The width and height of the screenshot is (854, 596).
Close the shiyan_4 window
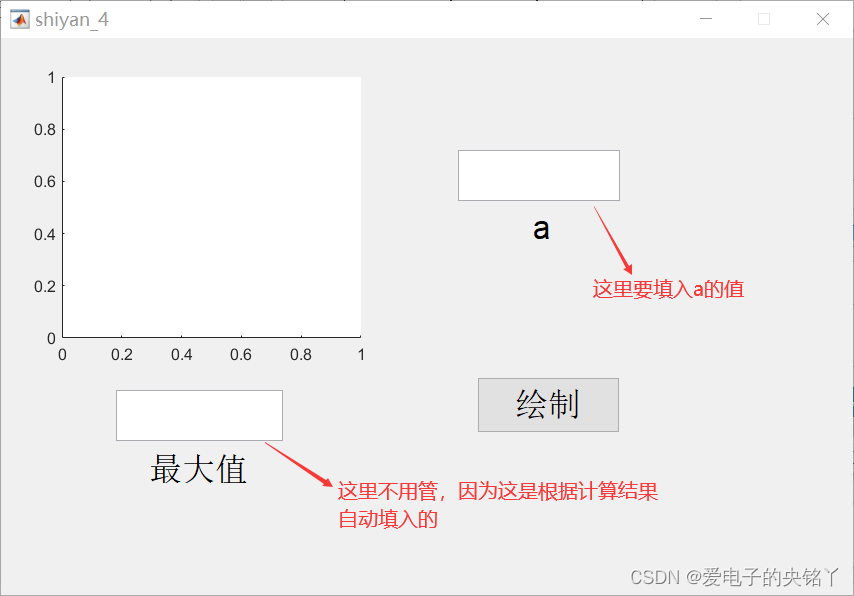(823, 19)
